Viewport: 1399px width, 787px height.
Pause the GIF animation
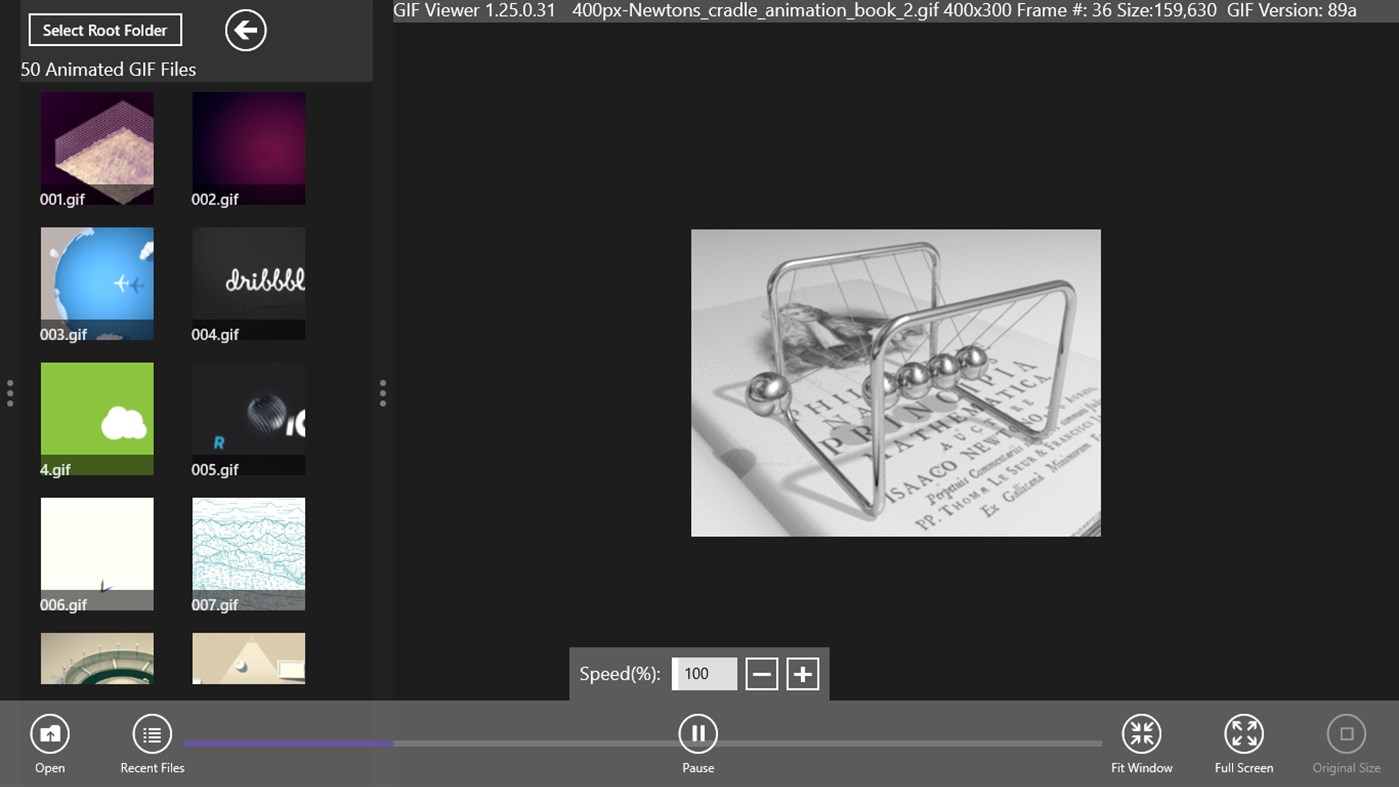698,735
